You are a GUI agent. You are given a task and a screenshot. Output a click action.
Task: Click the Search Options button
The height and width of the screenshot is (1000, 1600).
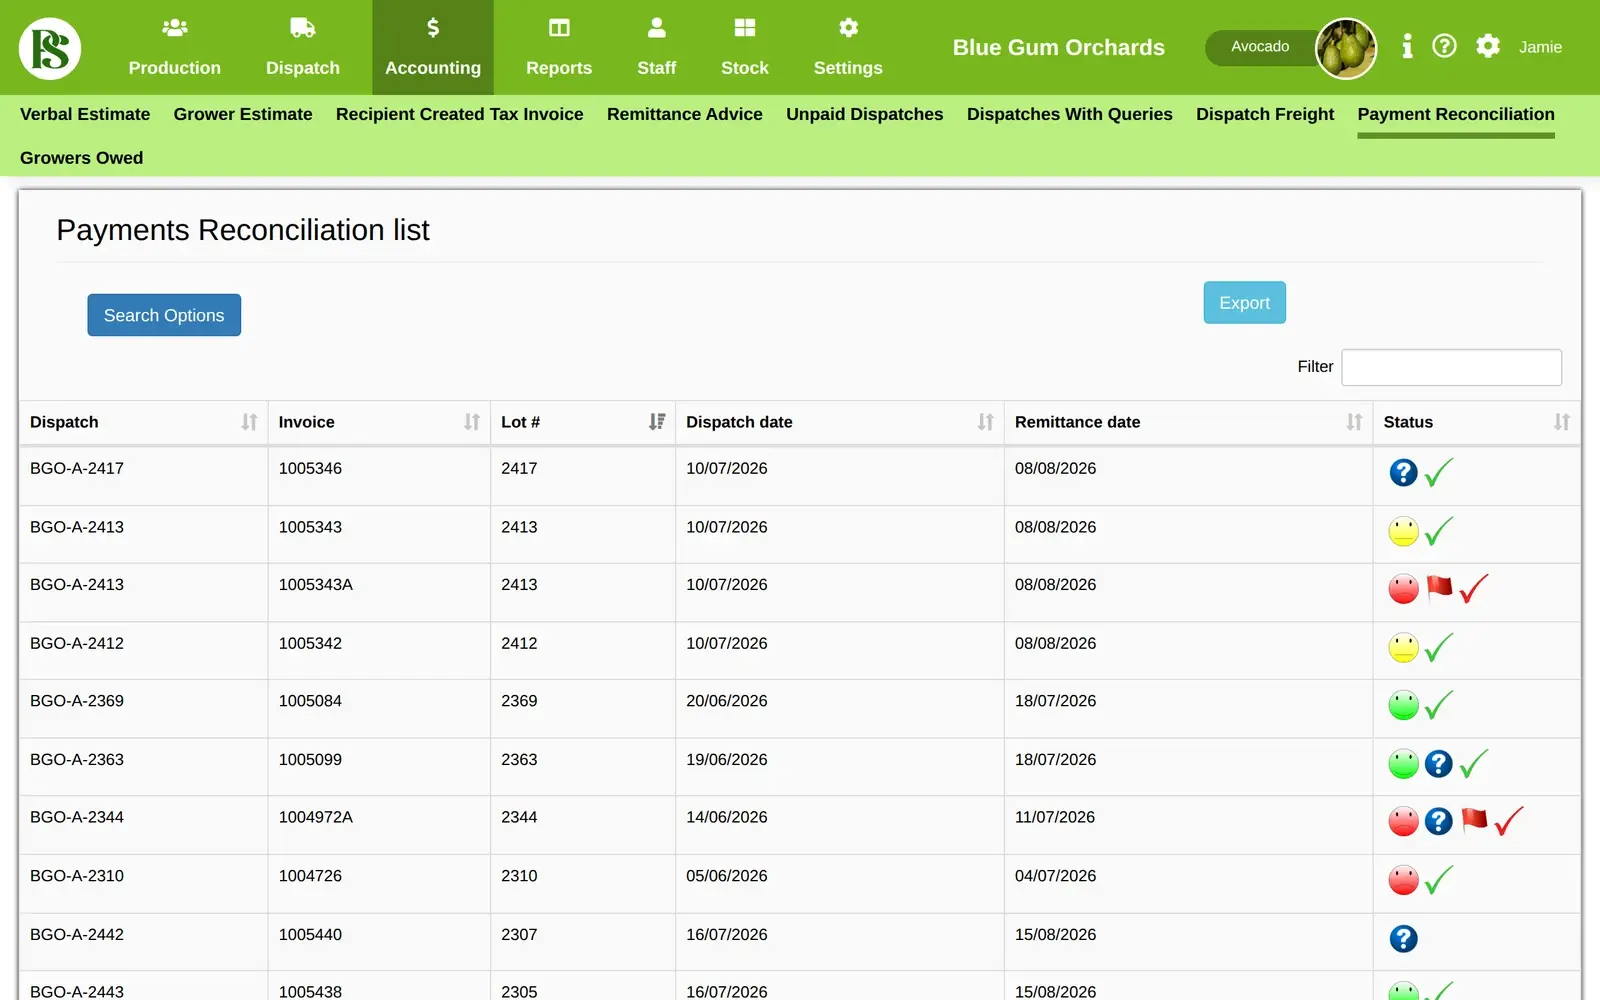pos(164,315)
